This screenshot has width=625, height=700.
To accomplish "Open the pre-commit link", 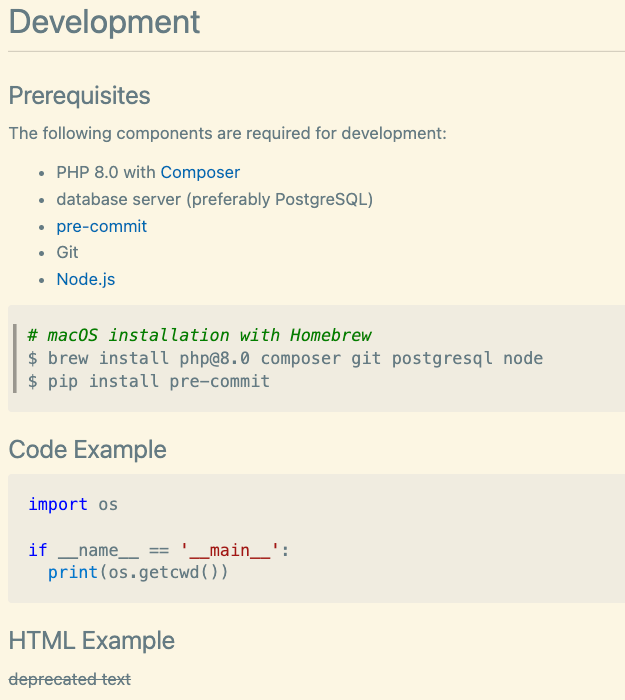I will pos(101,226).
